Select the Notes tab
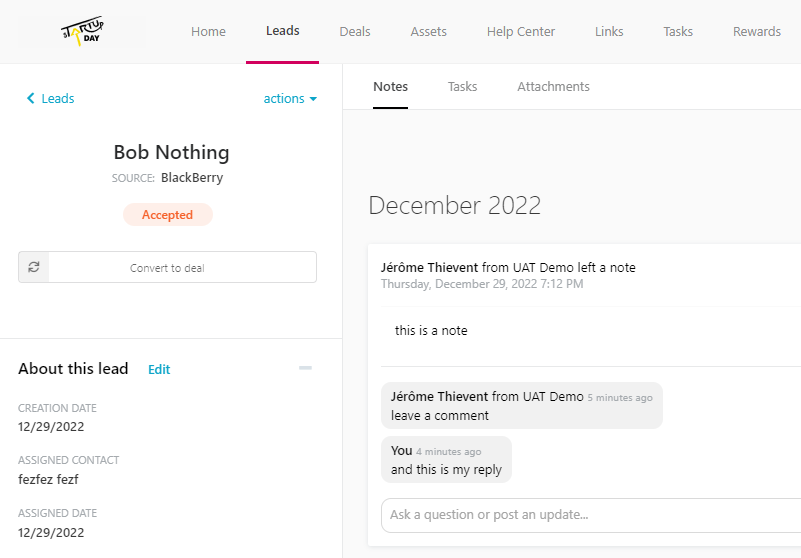 (x=390, y=86)
